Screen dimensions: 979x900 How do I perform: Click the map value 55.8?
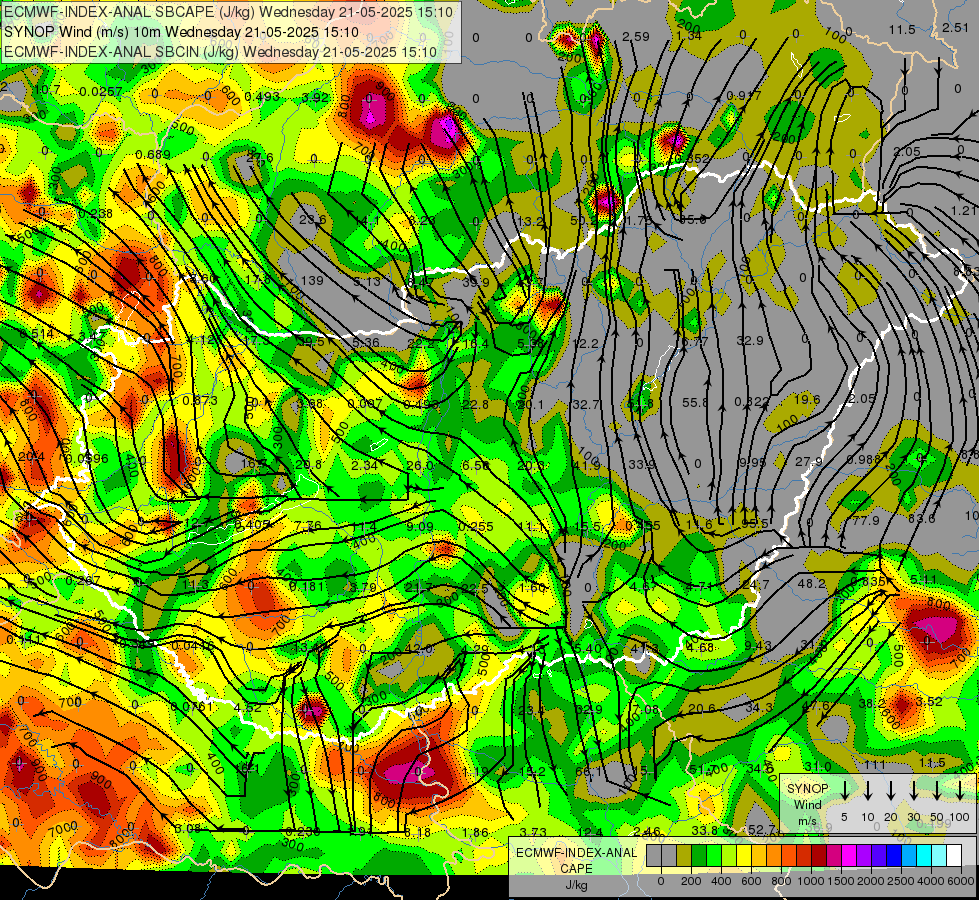695,402
